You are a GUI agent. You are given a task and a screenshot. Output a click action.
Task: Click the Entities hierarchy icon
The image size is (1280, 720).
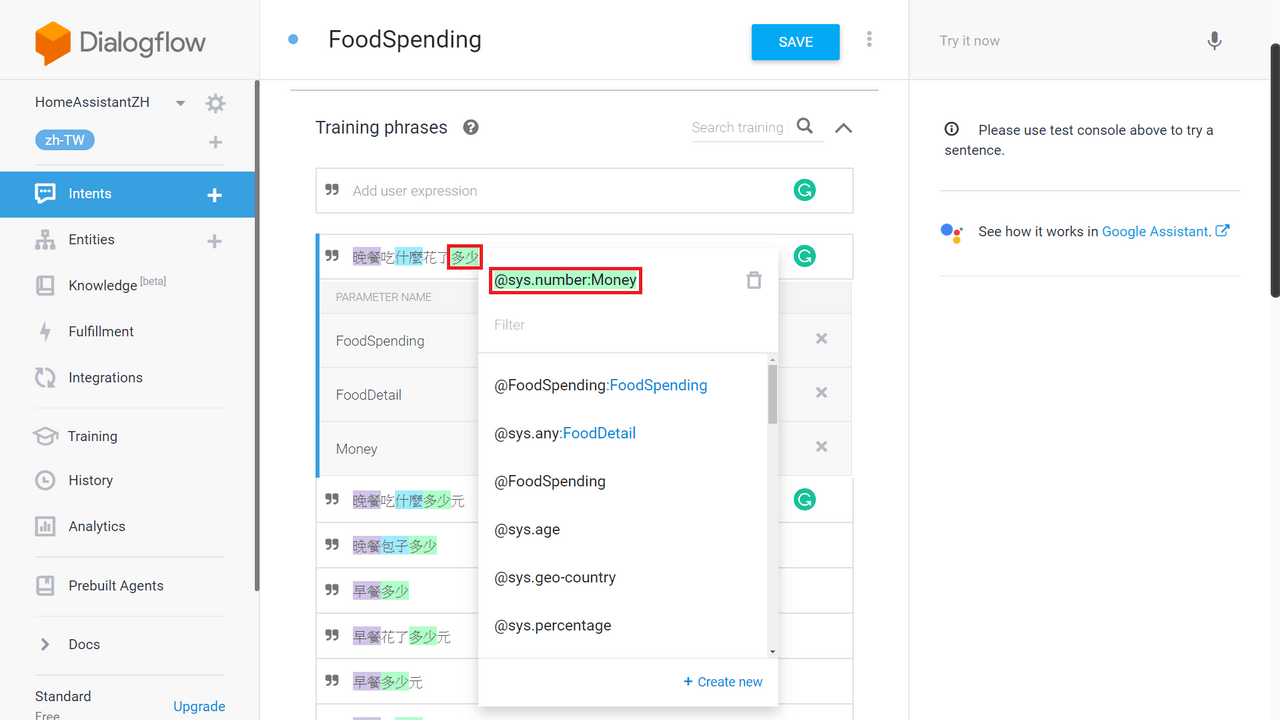click(x=45, y=240)
